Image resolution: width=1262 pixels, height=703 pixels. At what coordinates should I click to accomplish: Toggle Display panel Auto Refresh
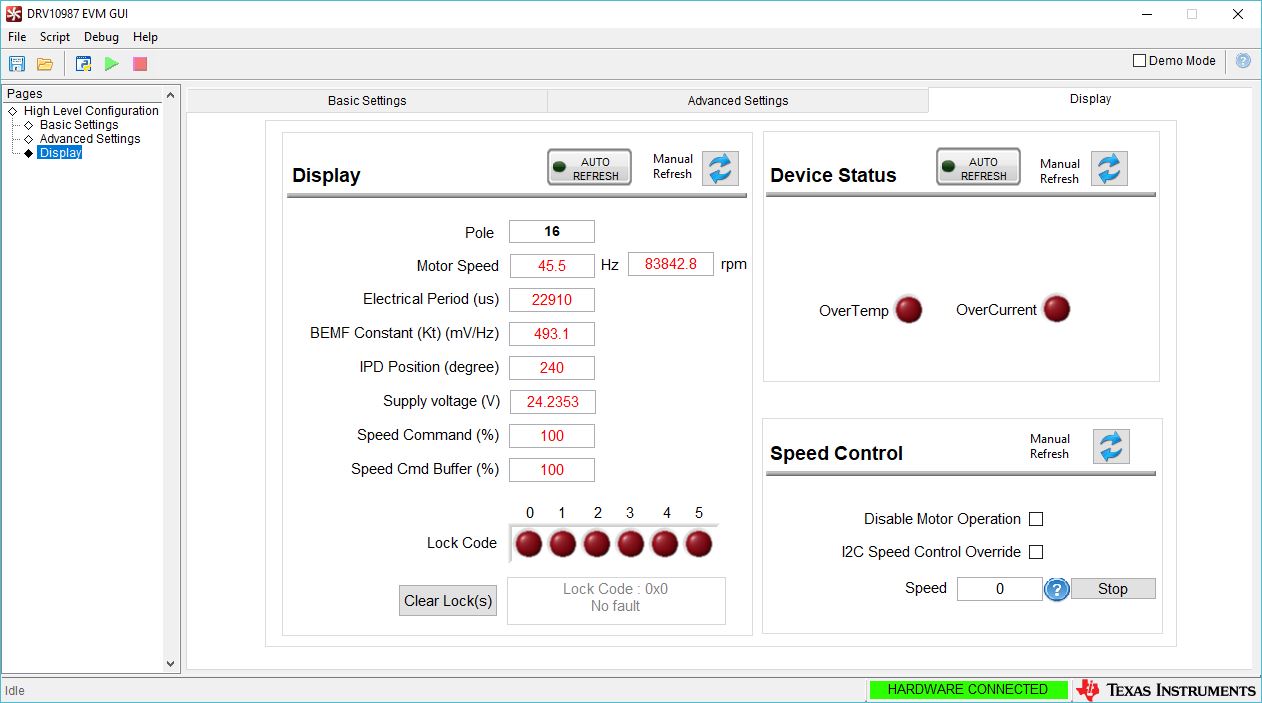589,167
